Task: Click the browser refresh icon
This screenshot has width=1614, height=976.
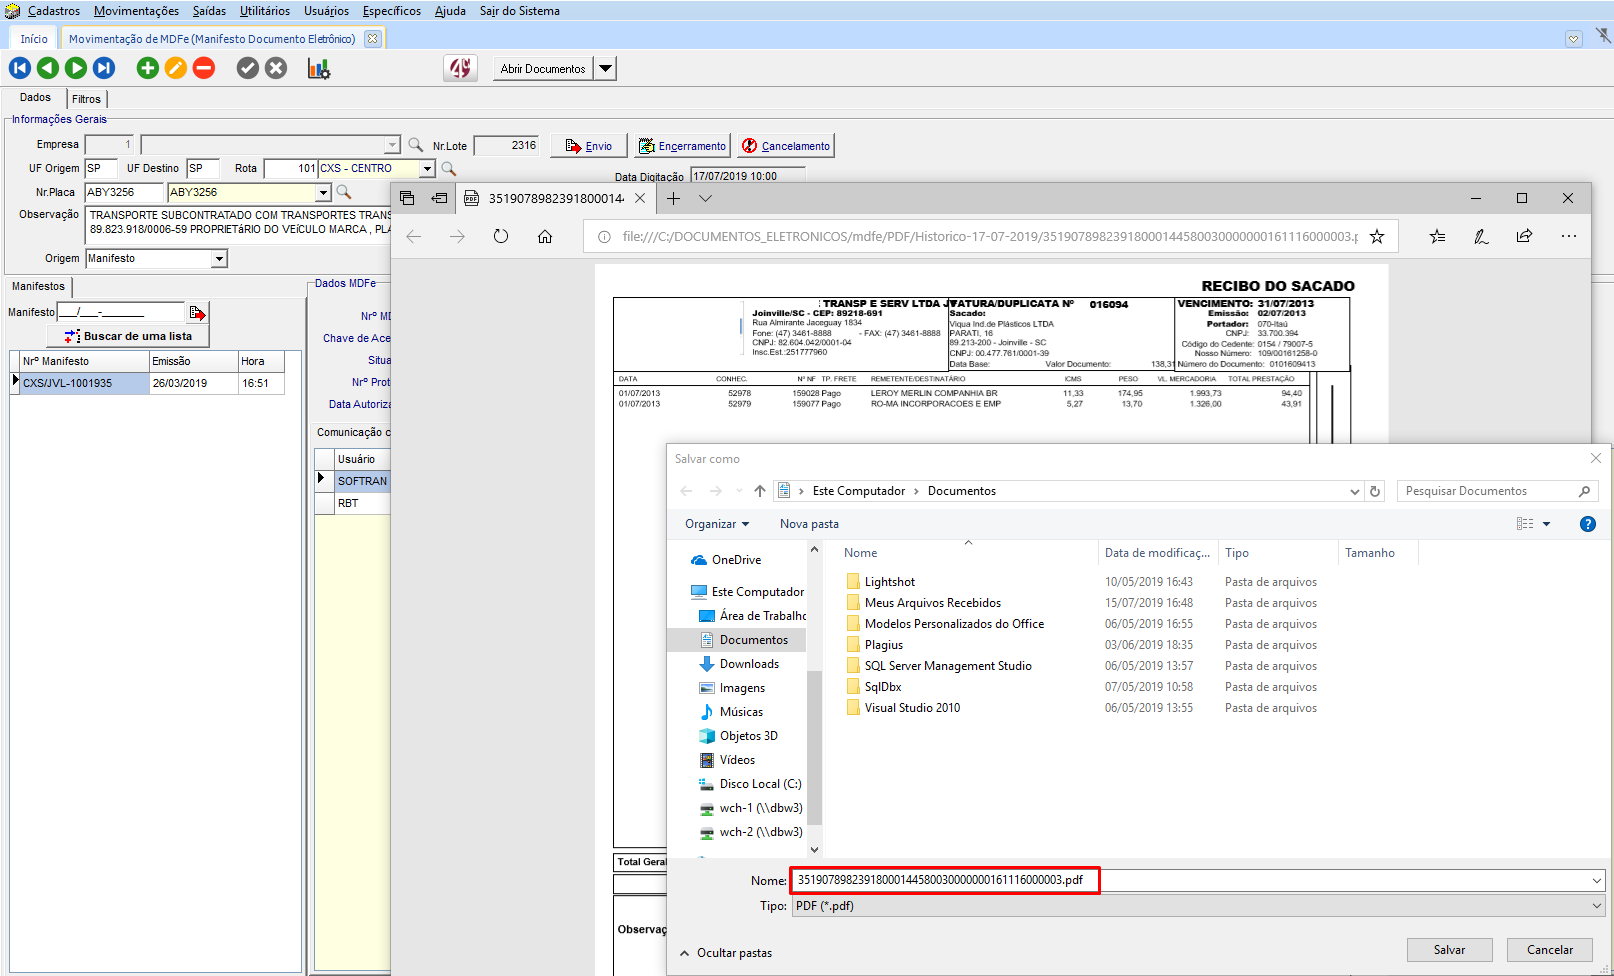Action: click(501, 237)
